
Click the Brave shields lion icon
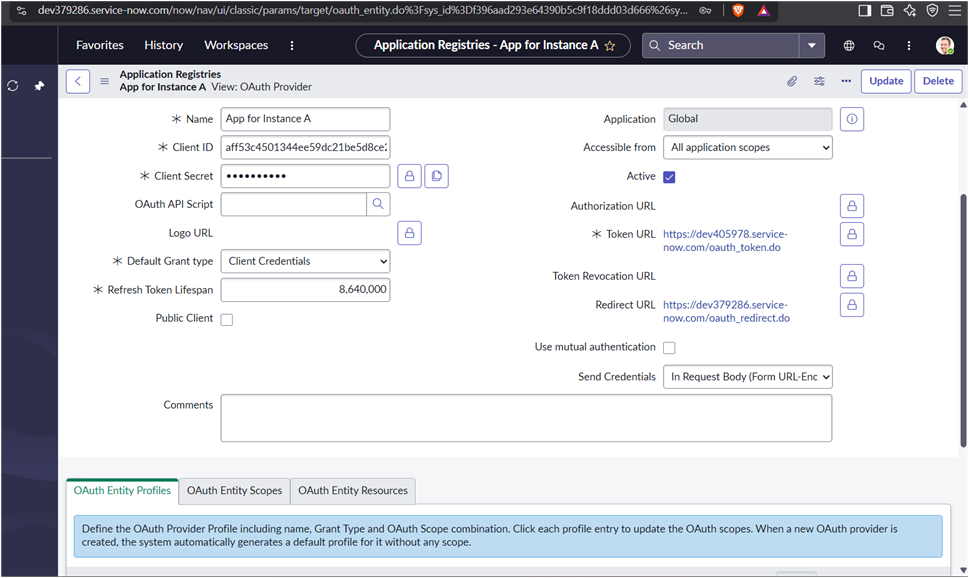point(738,11)
